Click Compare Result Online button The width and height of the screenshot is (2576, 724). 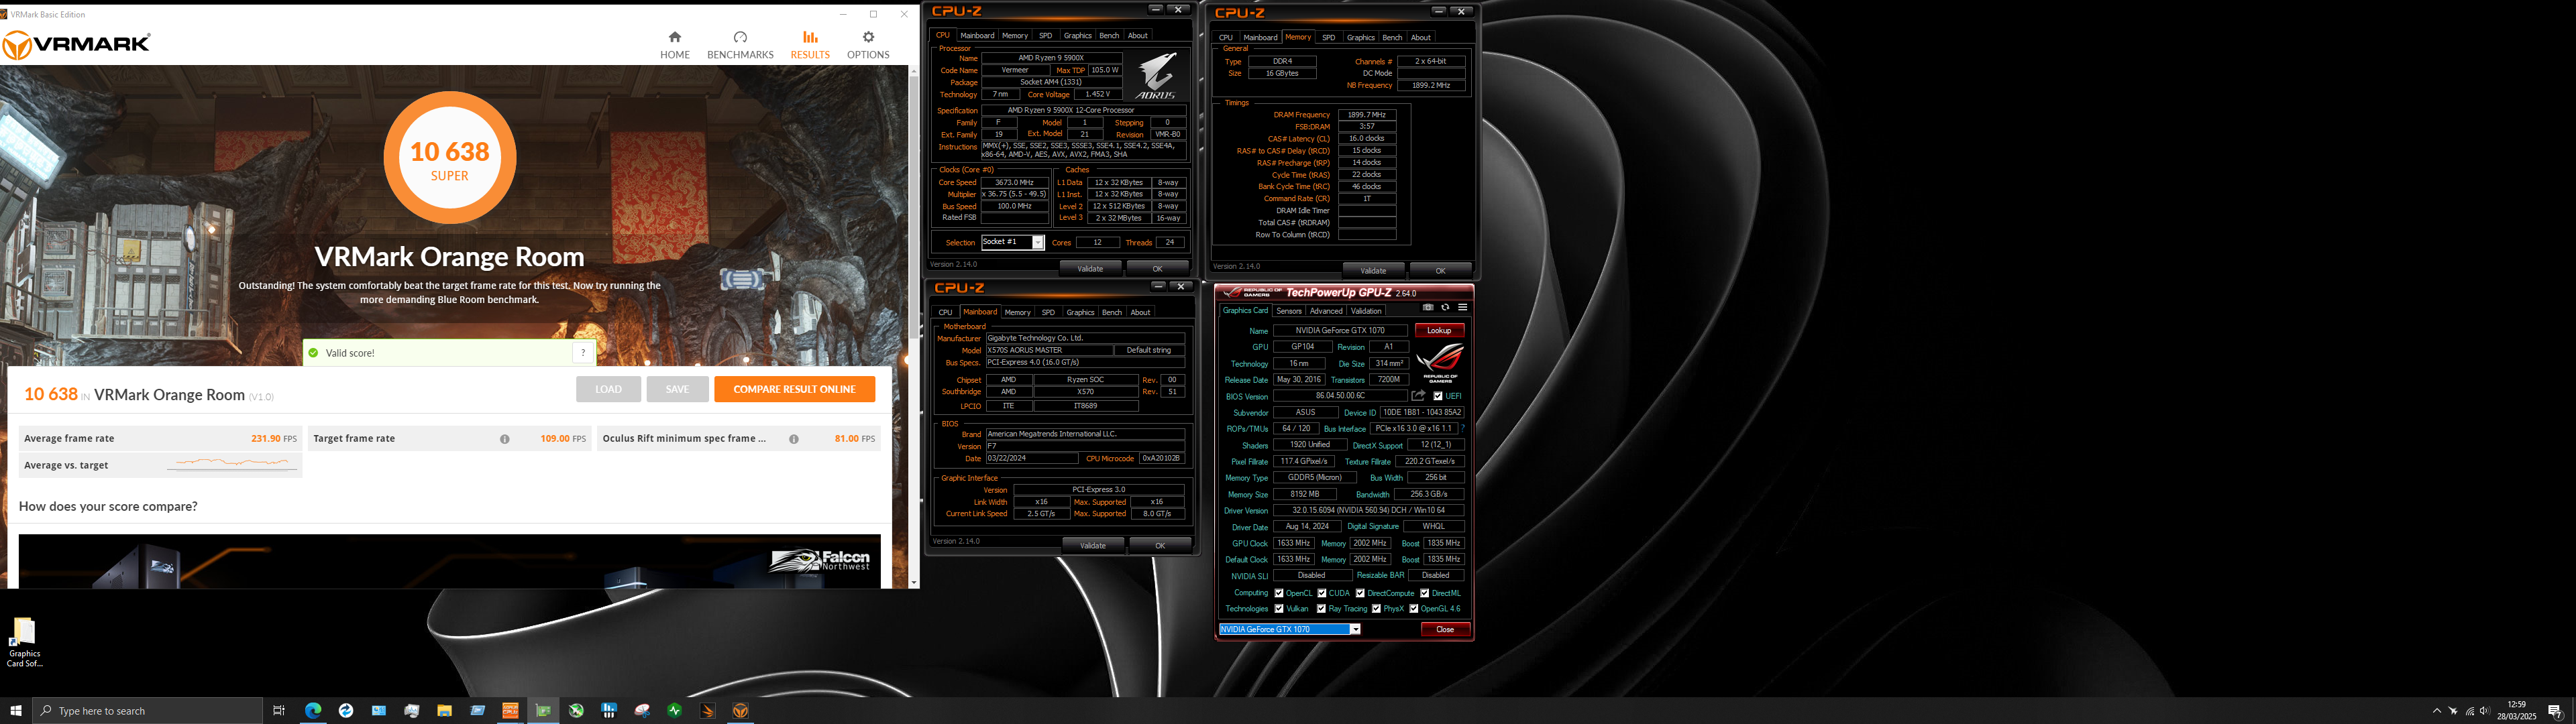pos(794,389)
